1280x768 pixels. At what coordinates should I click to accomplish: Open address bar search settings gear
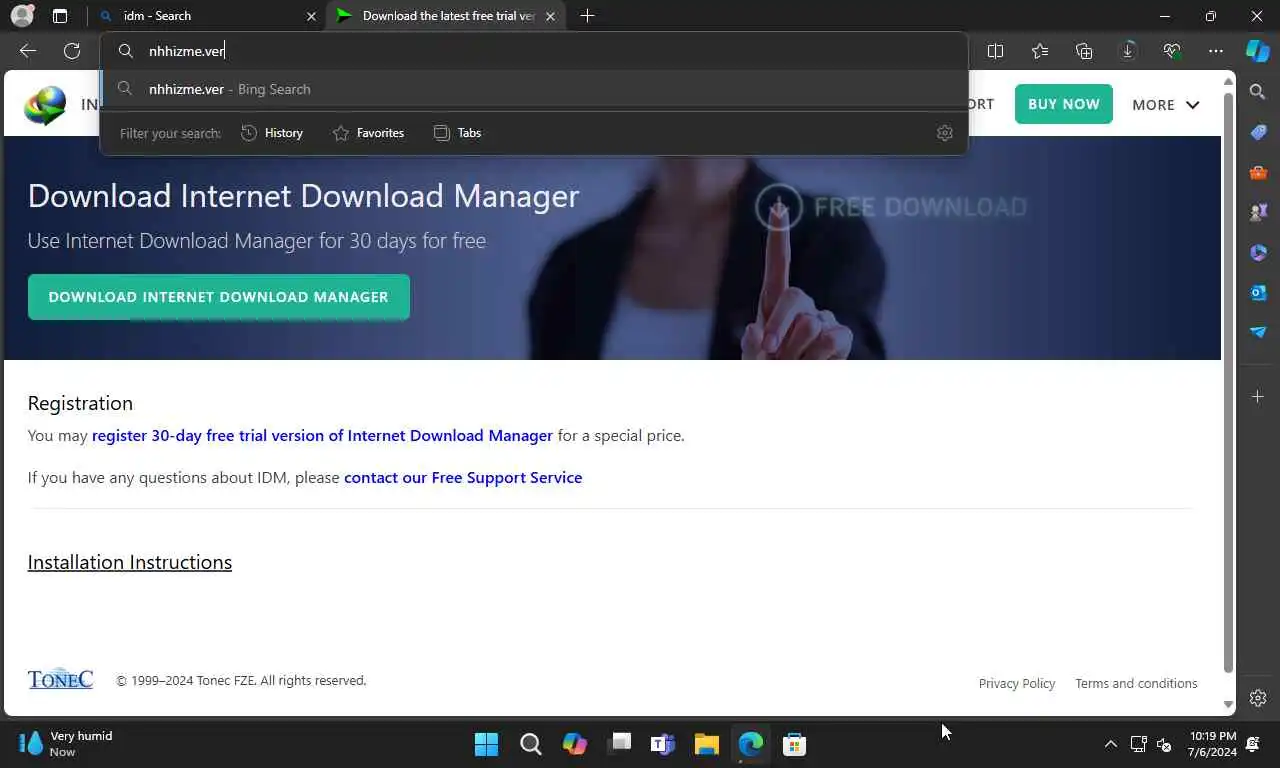point(944,133)
